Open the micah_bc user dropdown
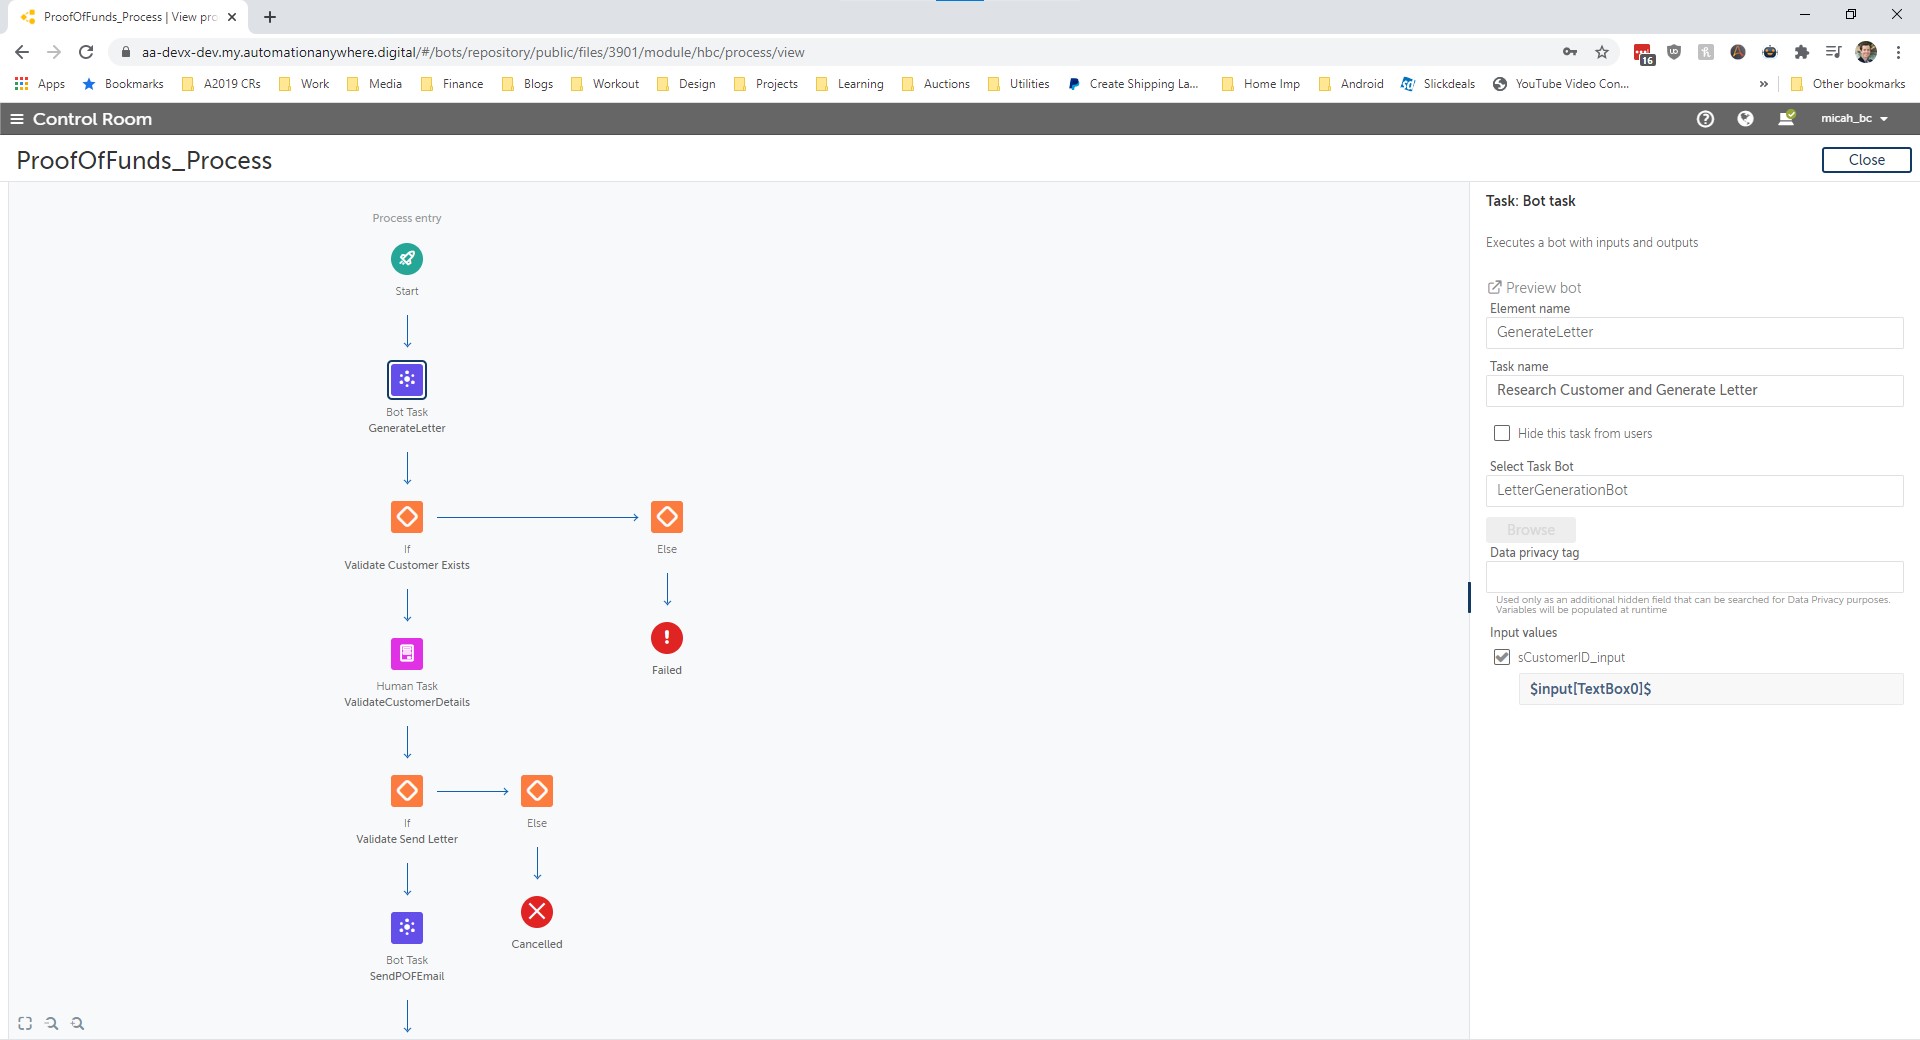1920x1040 pixels. click(x=1854, y=119)
